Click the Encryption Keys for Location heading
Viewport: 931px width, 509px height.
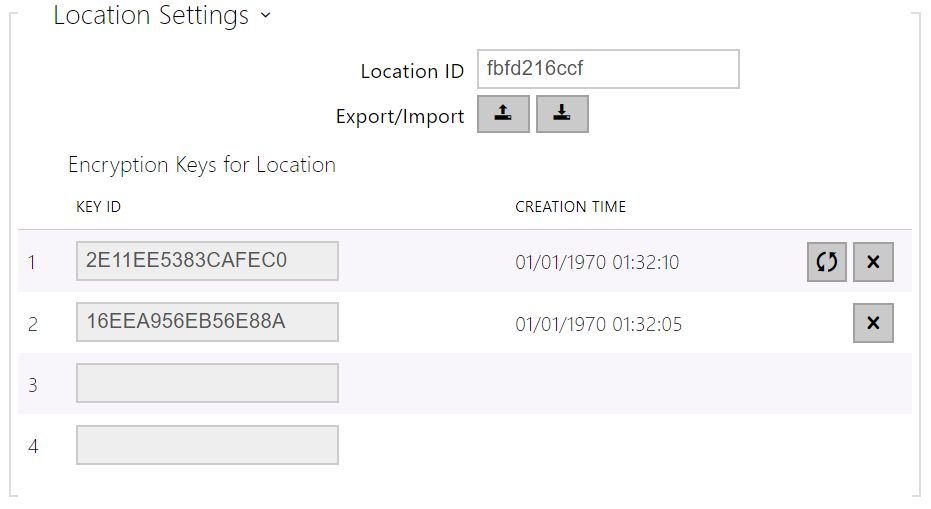point(202,165)
